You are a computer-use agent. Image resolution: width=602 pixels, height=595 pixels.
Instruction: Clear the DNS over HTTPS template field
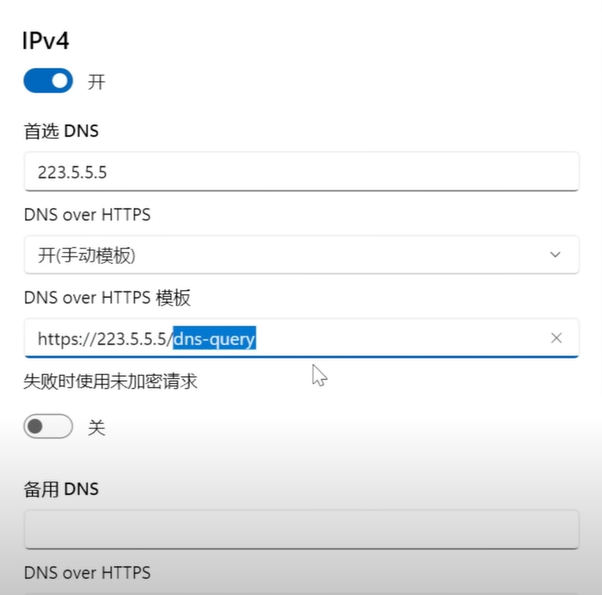pos(556,338)
